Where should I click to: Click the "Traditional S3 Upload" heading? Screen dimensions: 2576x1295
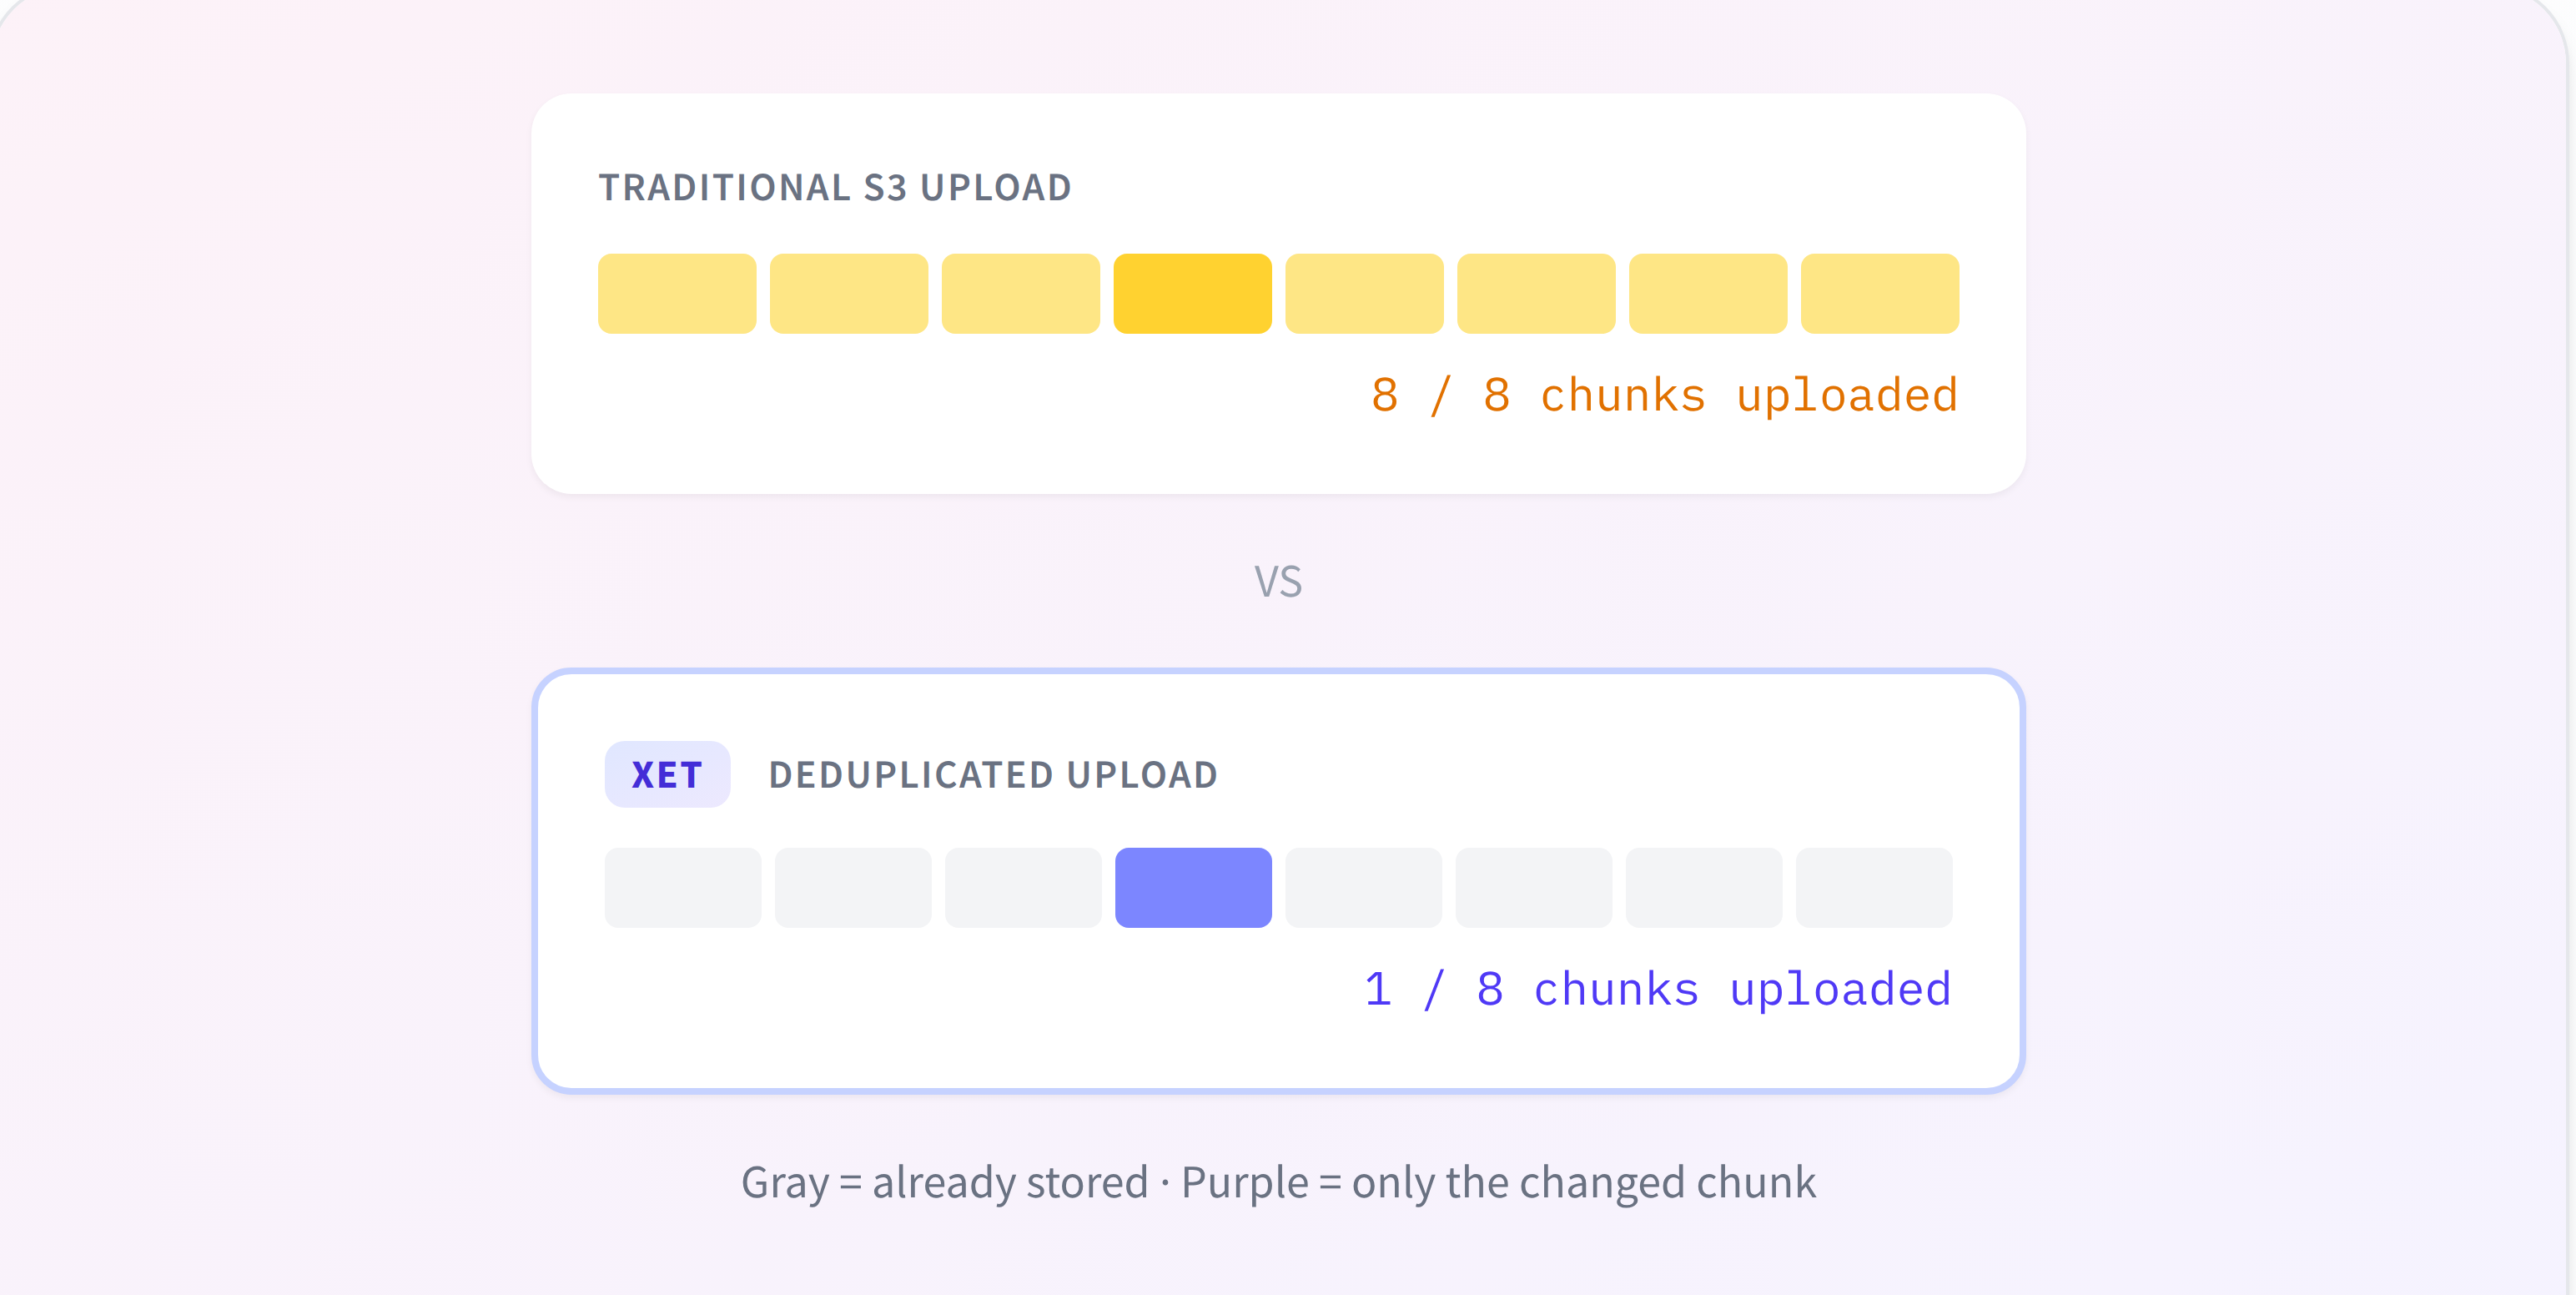click(835, 188)
